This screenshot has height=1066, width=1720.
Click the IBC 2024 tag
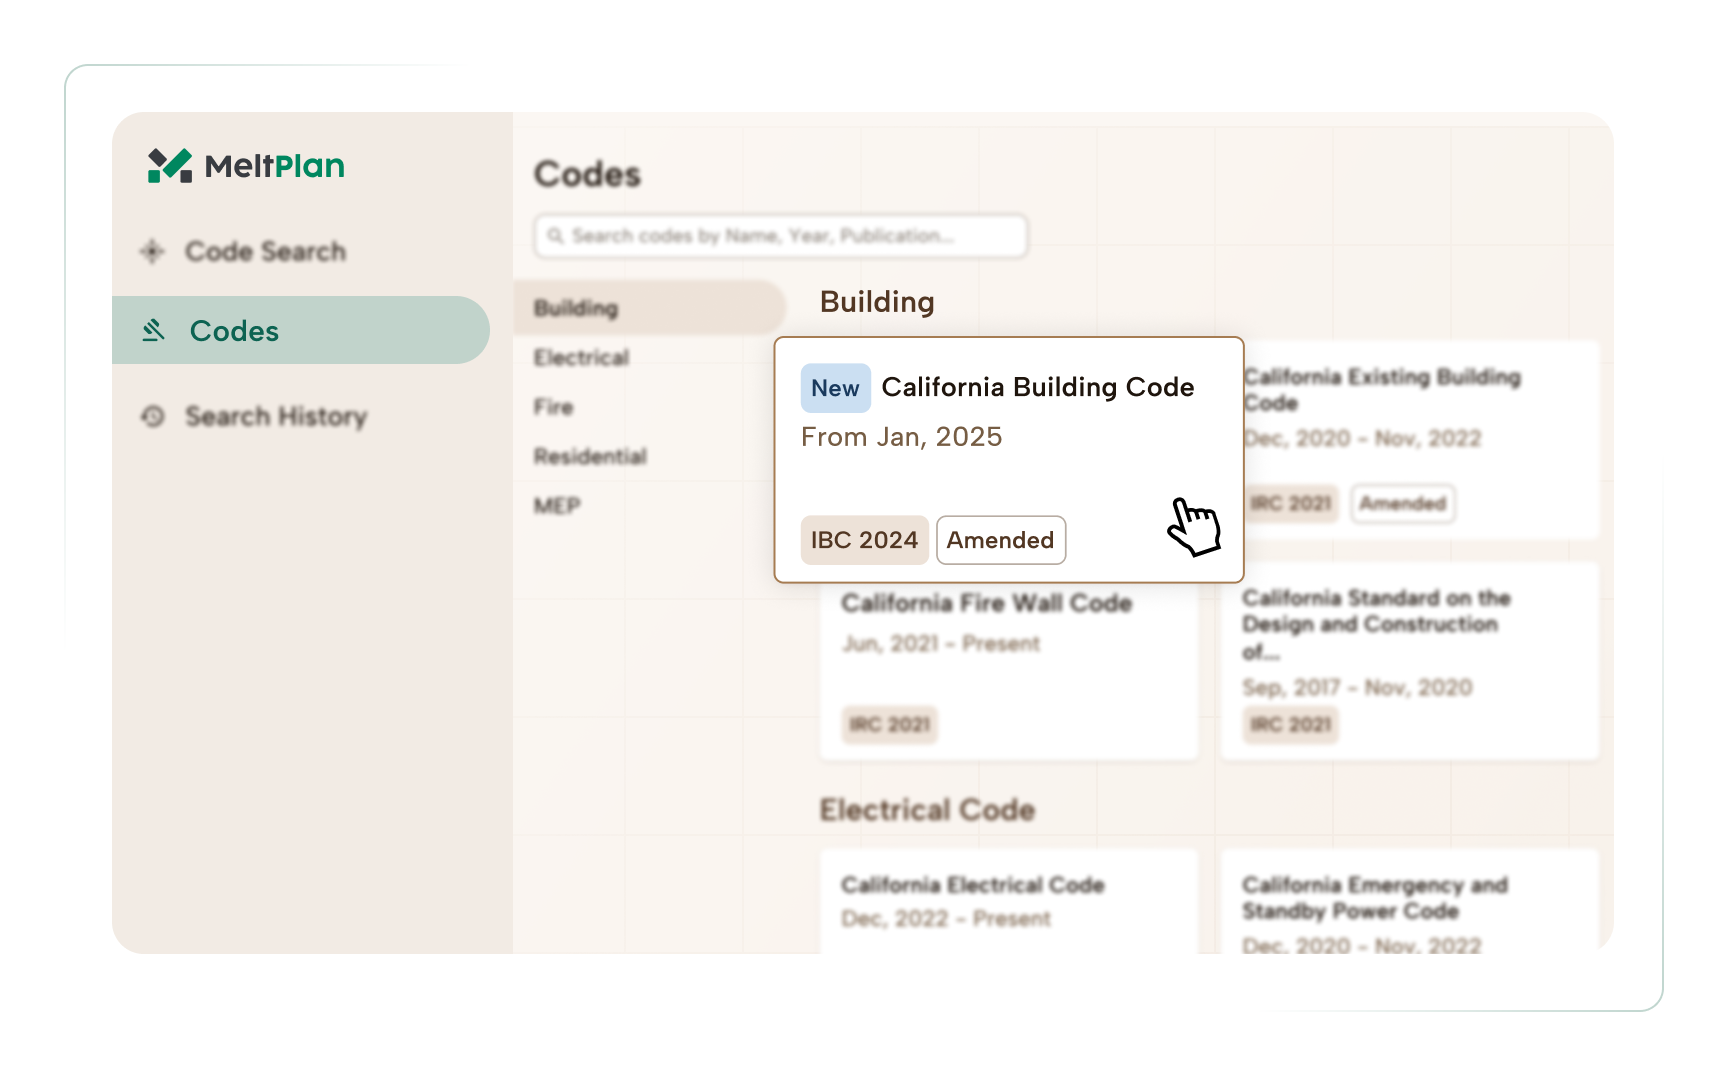864,540
